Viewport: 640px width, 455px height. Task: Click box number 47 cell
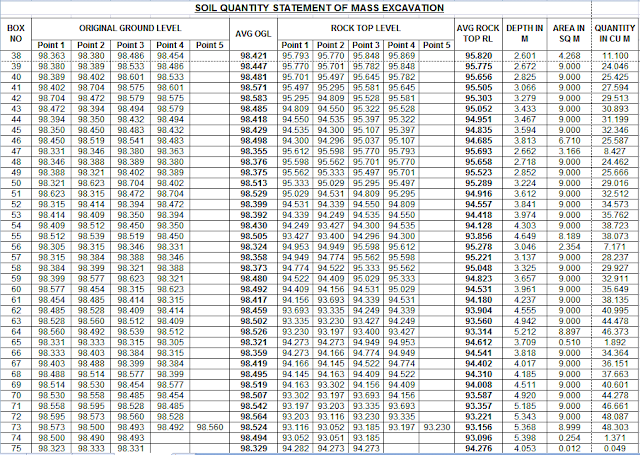[x=16, y=151]
